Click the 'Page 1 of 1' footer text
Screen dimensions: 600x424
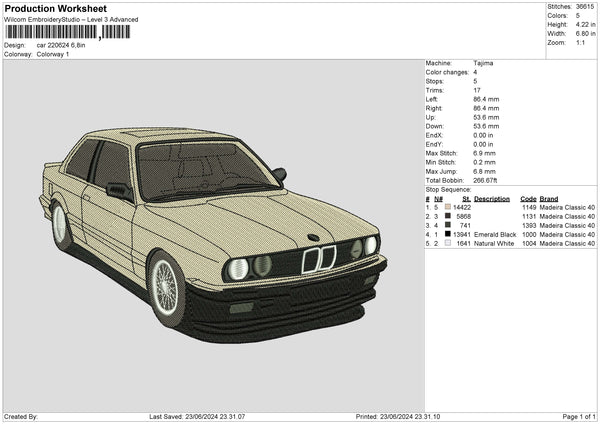(x=579, y=416)
